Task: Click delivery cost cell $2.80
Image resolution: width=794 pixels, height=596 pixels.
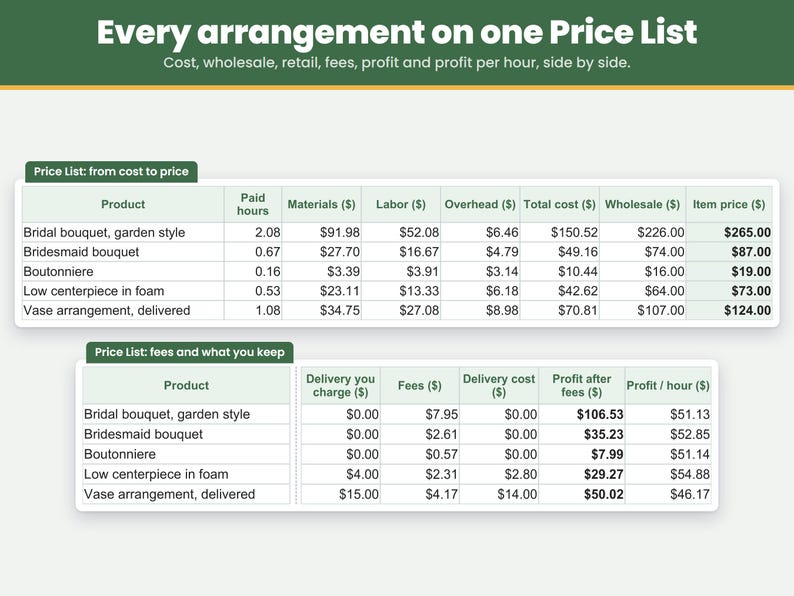Action: 499,474
